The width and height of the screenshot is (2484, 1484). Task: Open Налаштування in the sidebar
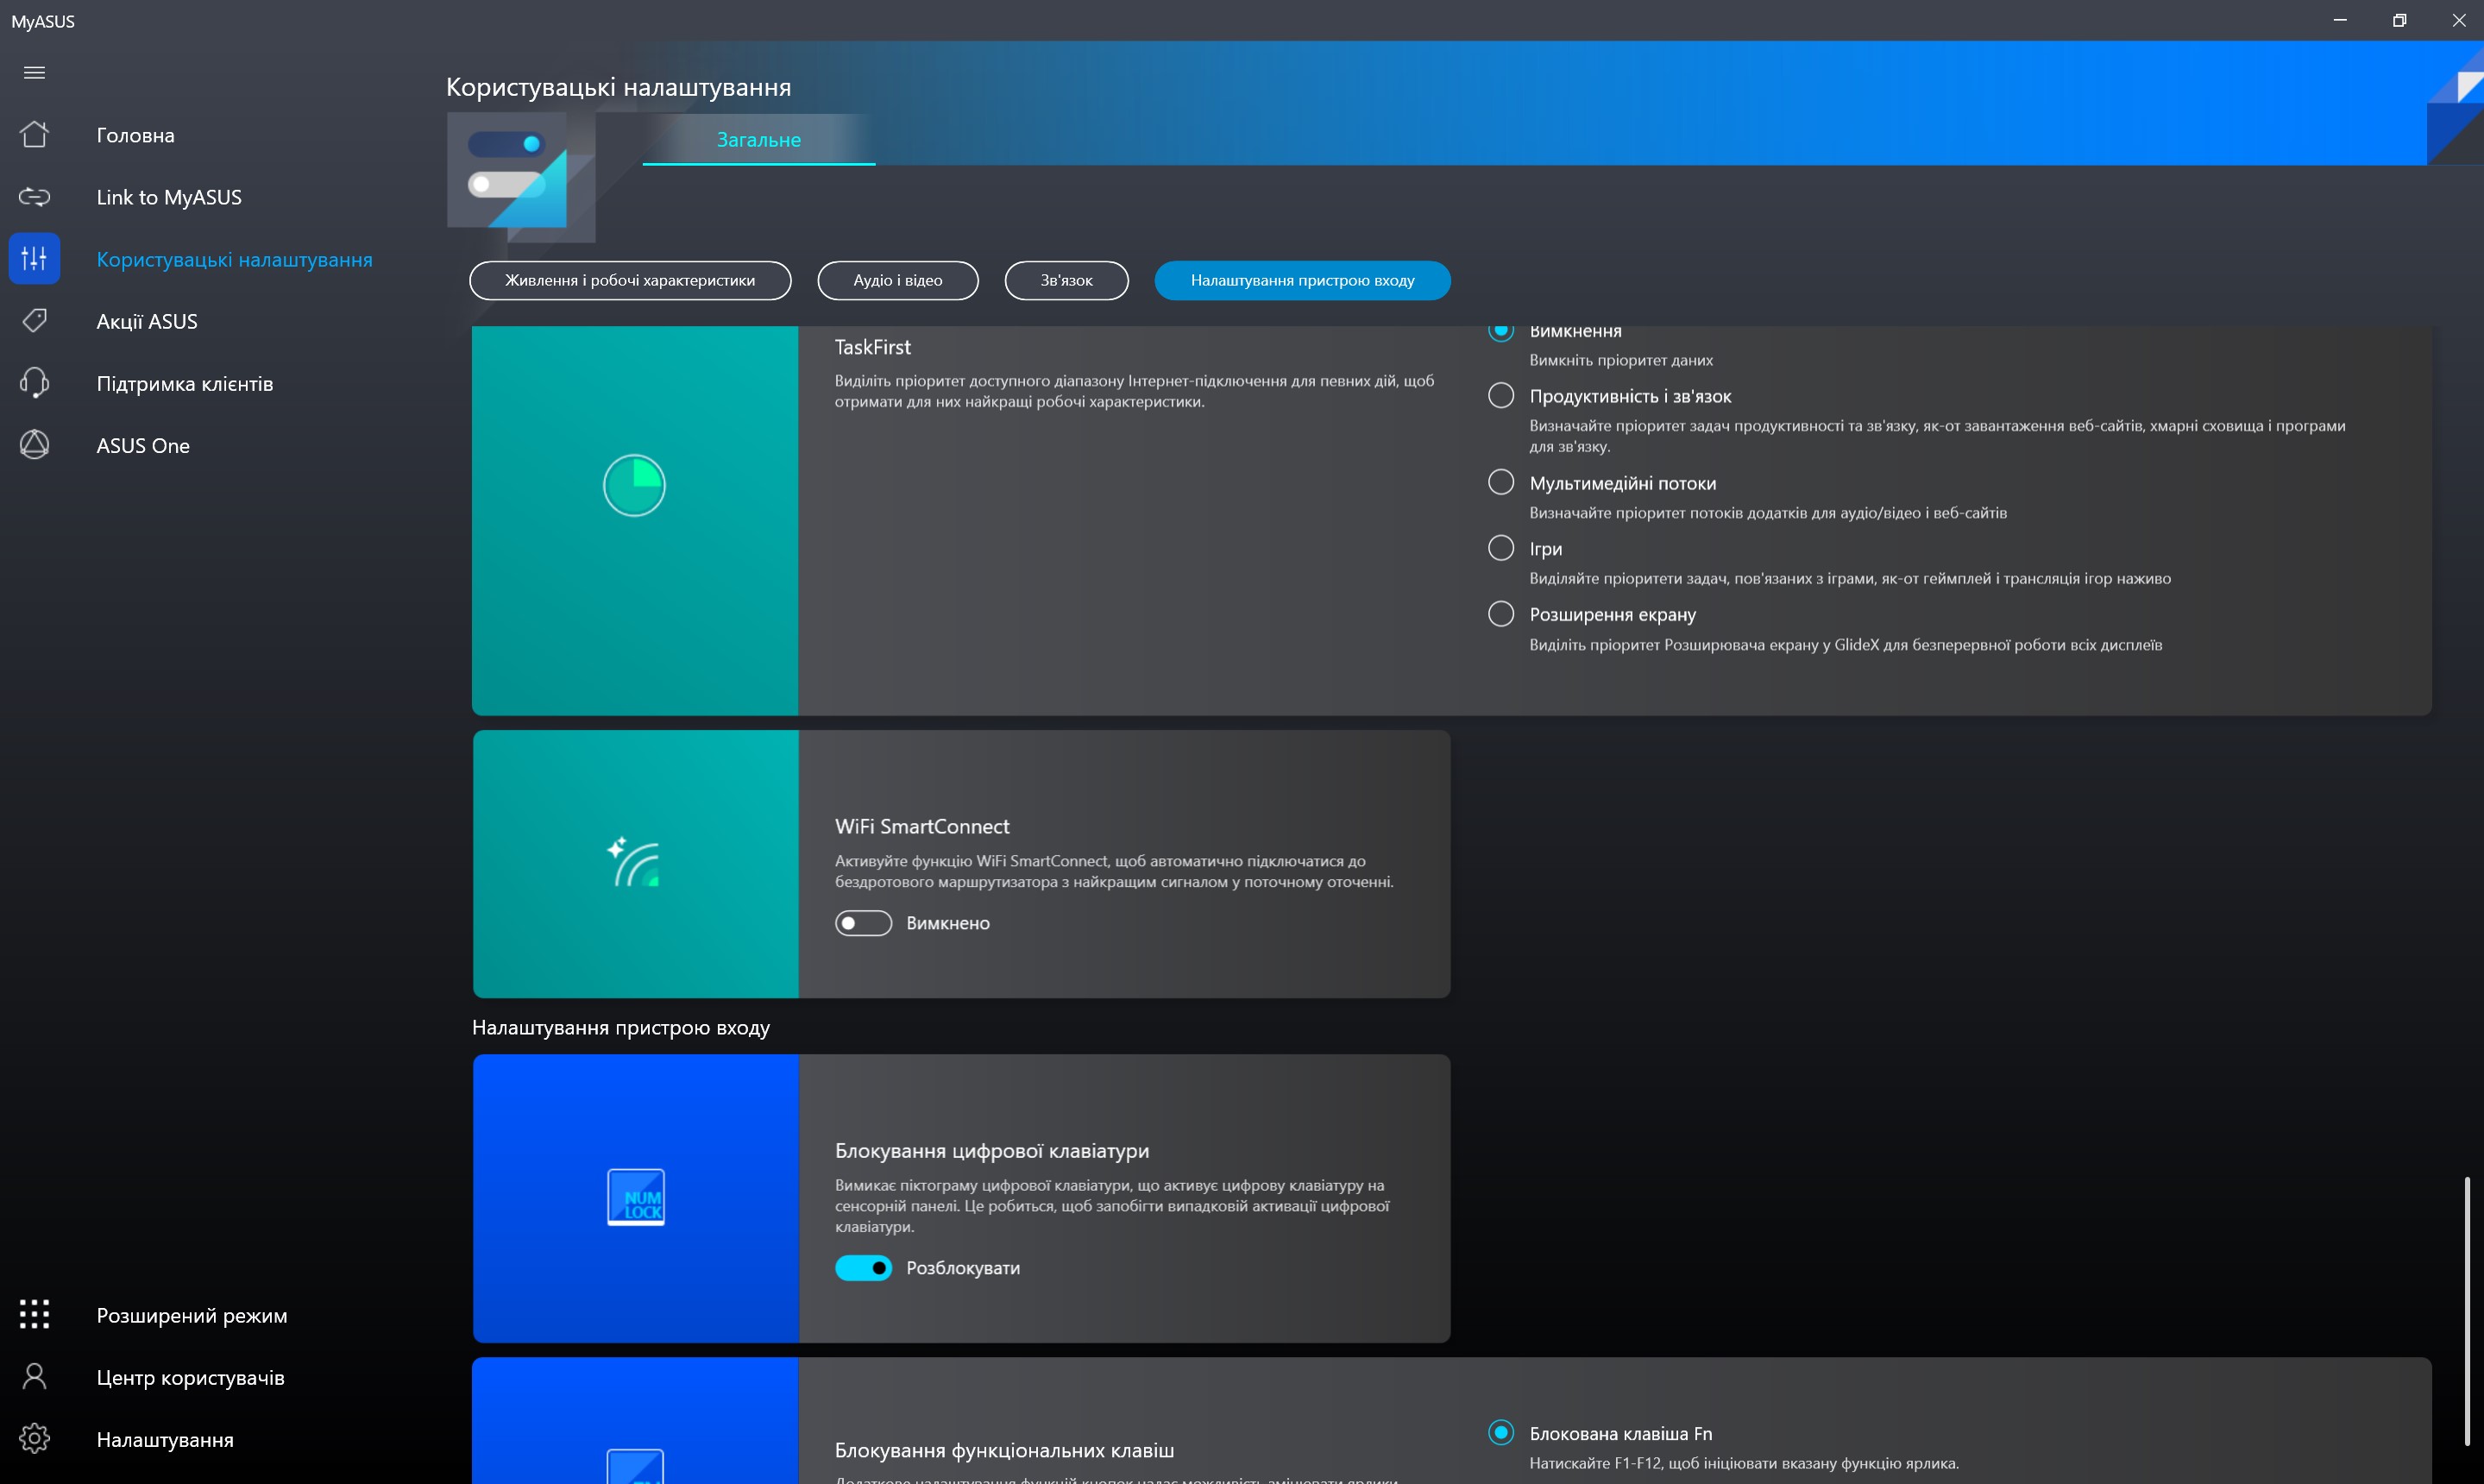pos(165,1440)
